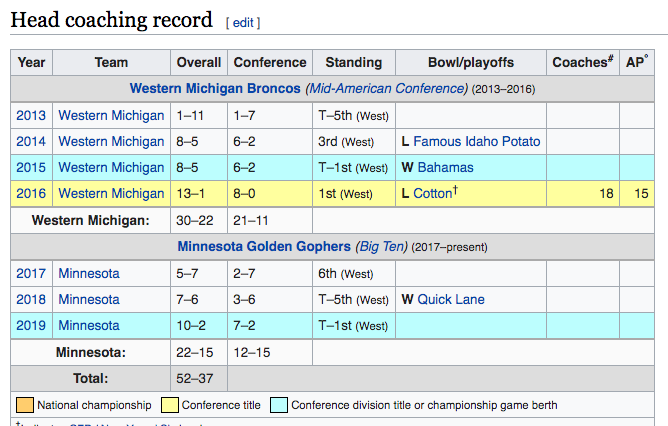668x426 pixels.
Task: Click the yellow Conference title legend swatch
Action: click(x=168, y=405)
